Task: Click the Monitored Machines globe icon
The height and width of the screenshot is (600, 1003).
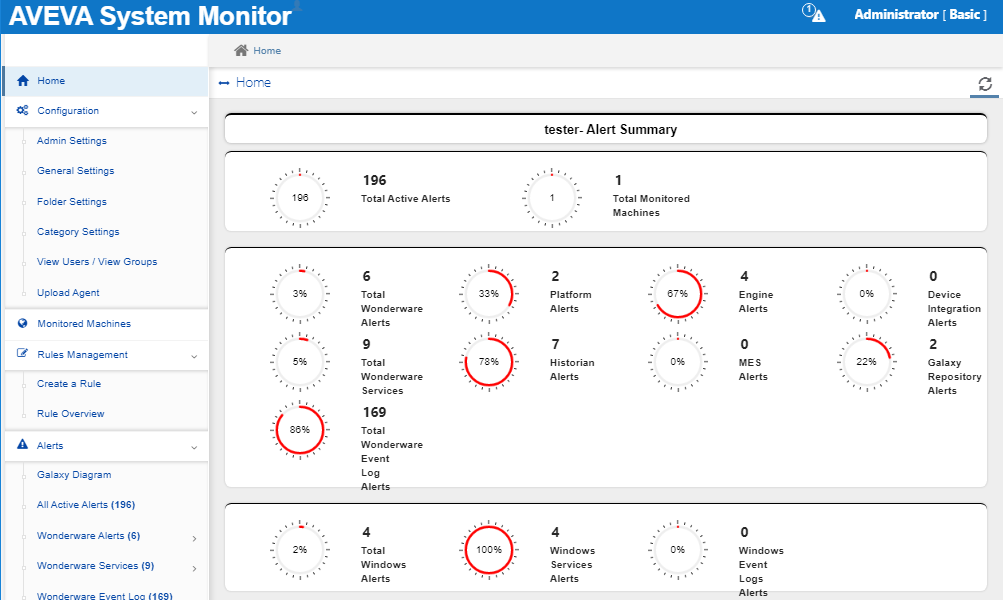Action: tap(22, 323)
